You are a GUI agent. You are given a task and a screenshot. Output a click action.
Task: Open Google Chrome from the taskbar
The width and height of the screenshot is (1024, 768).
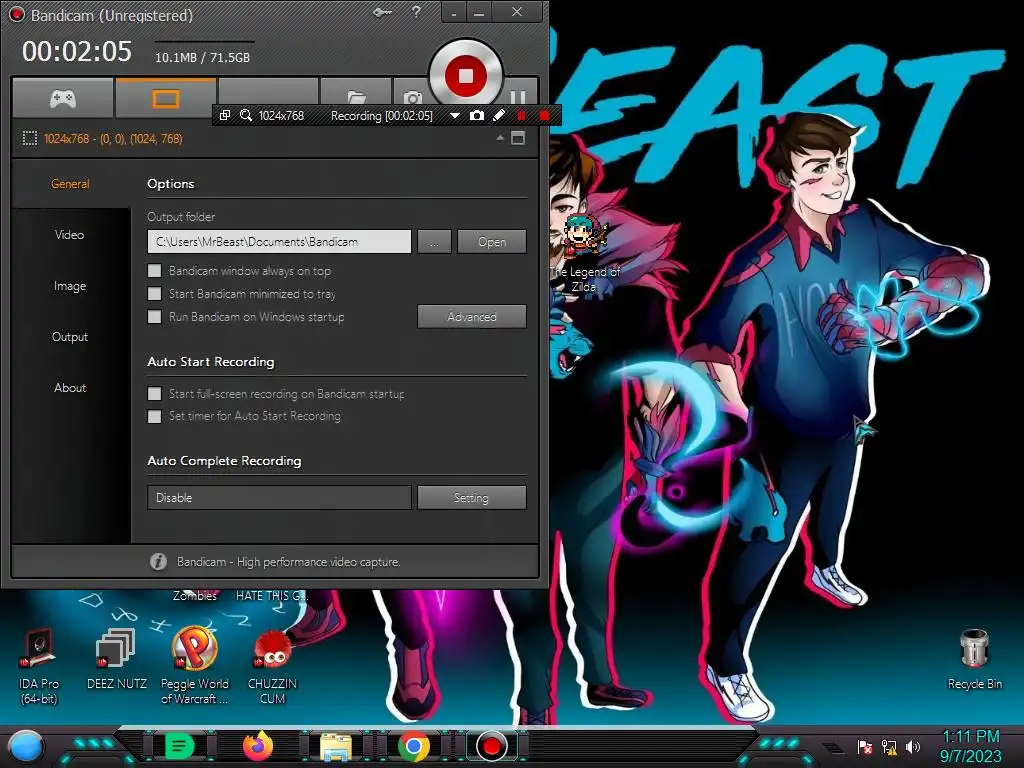[x=414, y=746]
